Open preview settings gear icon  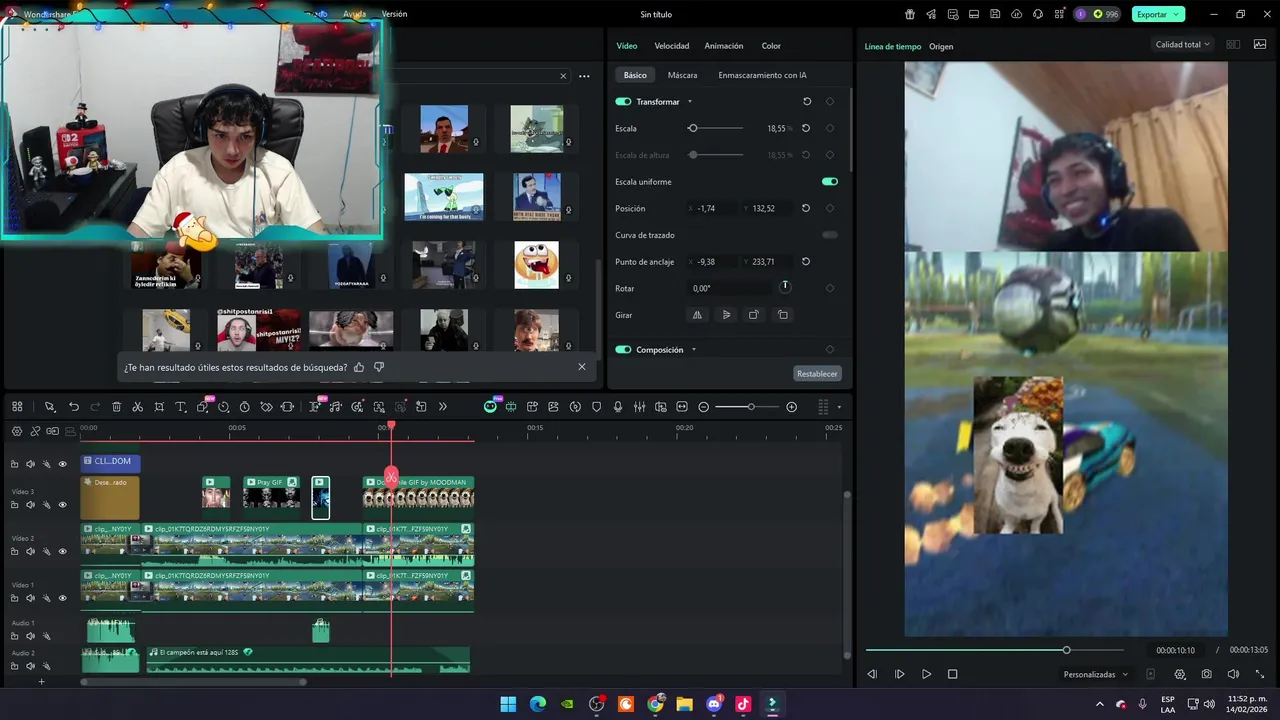pyautogui.click(x=1180, y=674)
